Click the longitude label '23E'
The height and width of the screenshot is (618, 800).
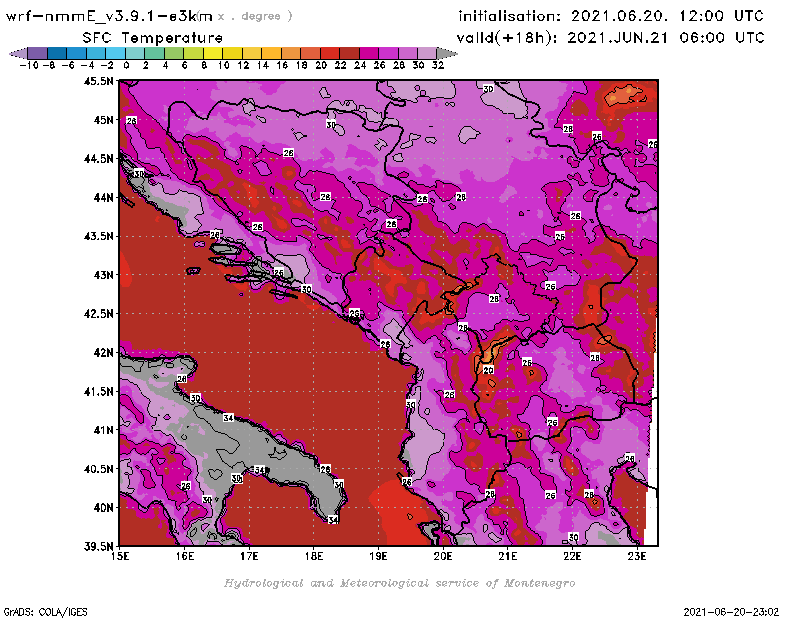coord(637,556)
